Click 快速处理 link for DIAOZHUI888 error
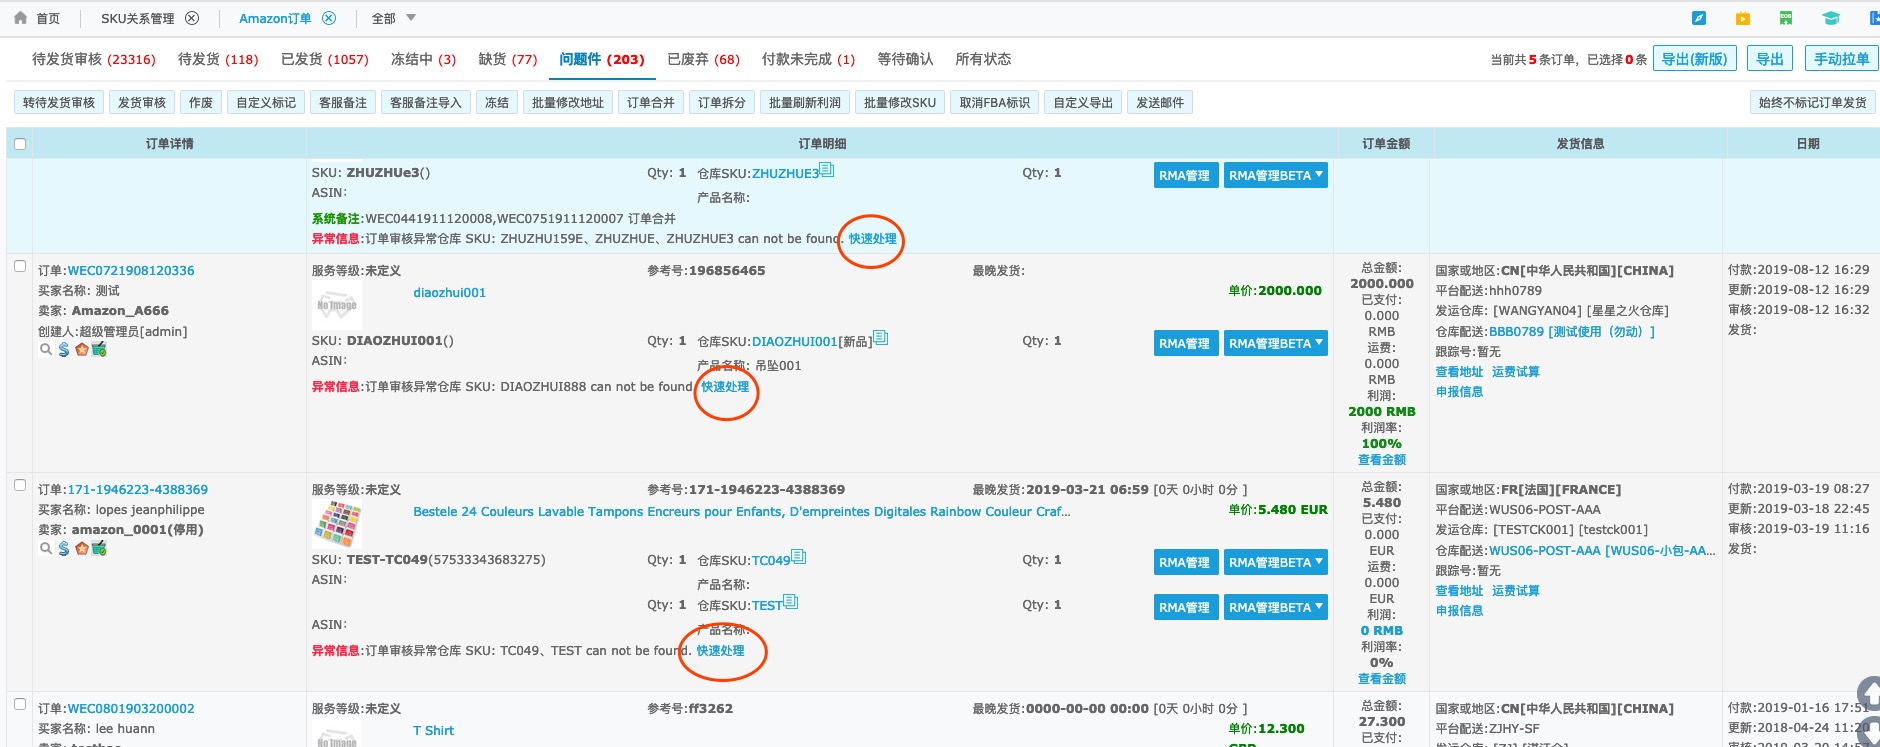The height and width of the screenshot is (747, 1880). 725,387
